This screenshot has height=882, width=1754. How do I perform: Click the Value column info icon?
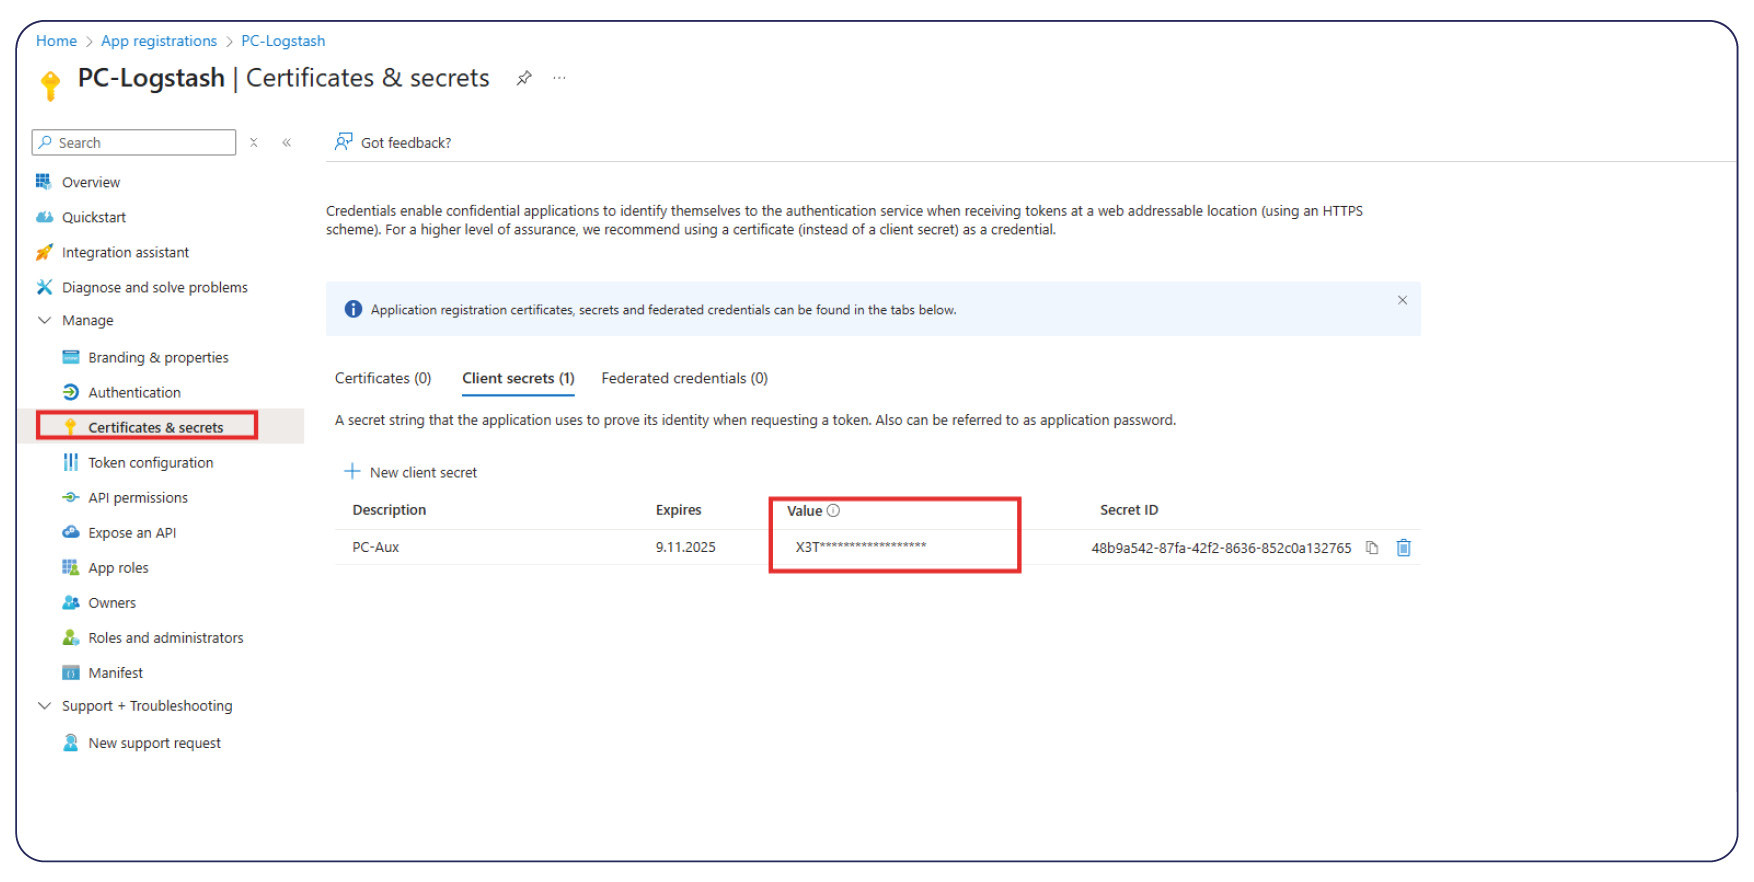tap(833, 510)
